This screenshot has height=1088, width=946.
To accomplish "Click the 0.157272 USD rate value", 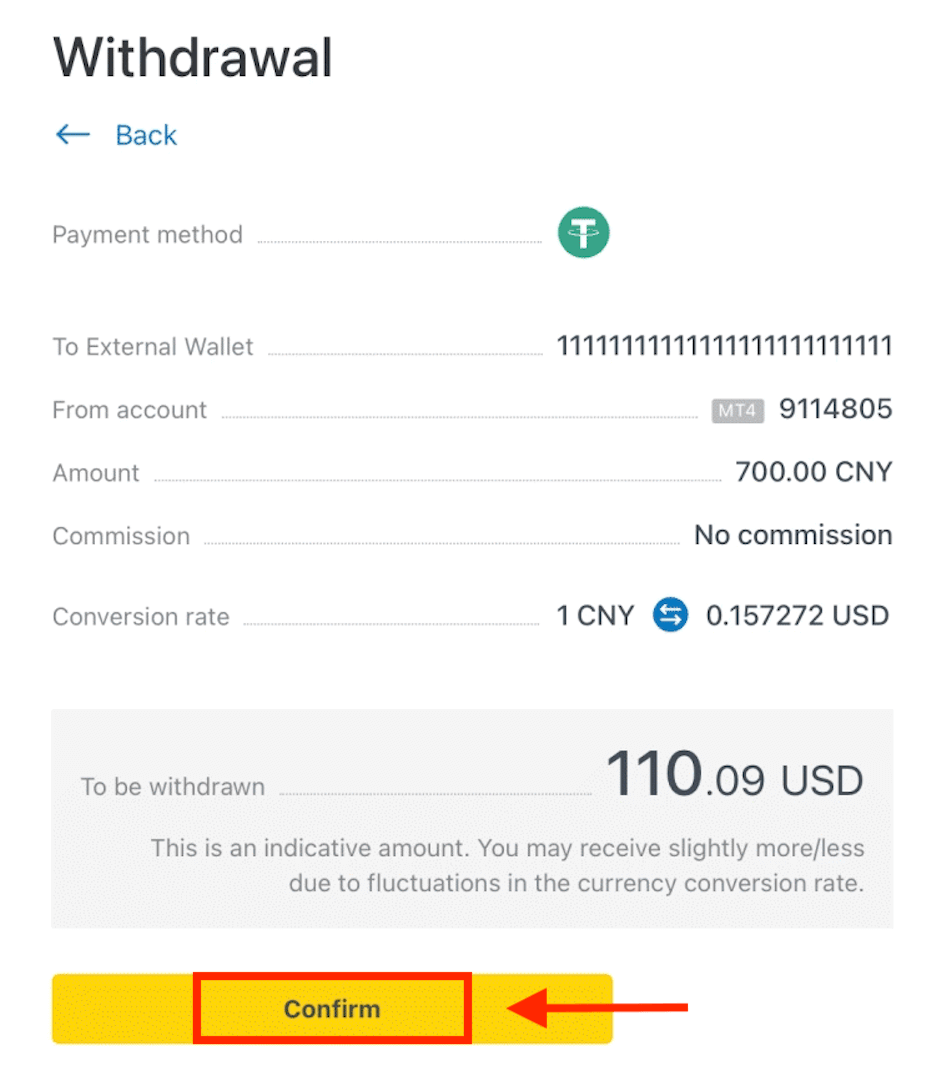I will coord(797,615).
